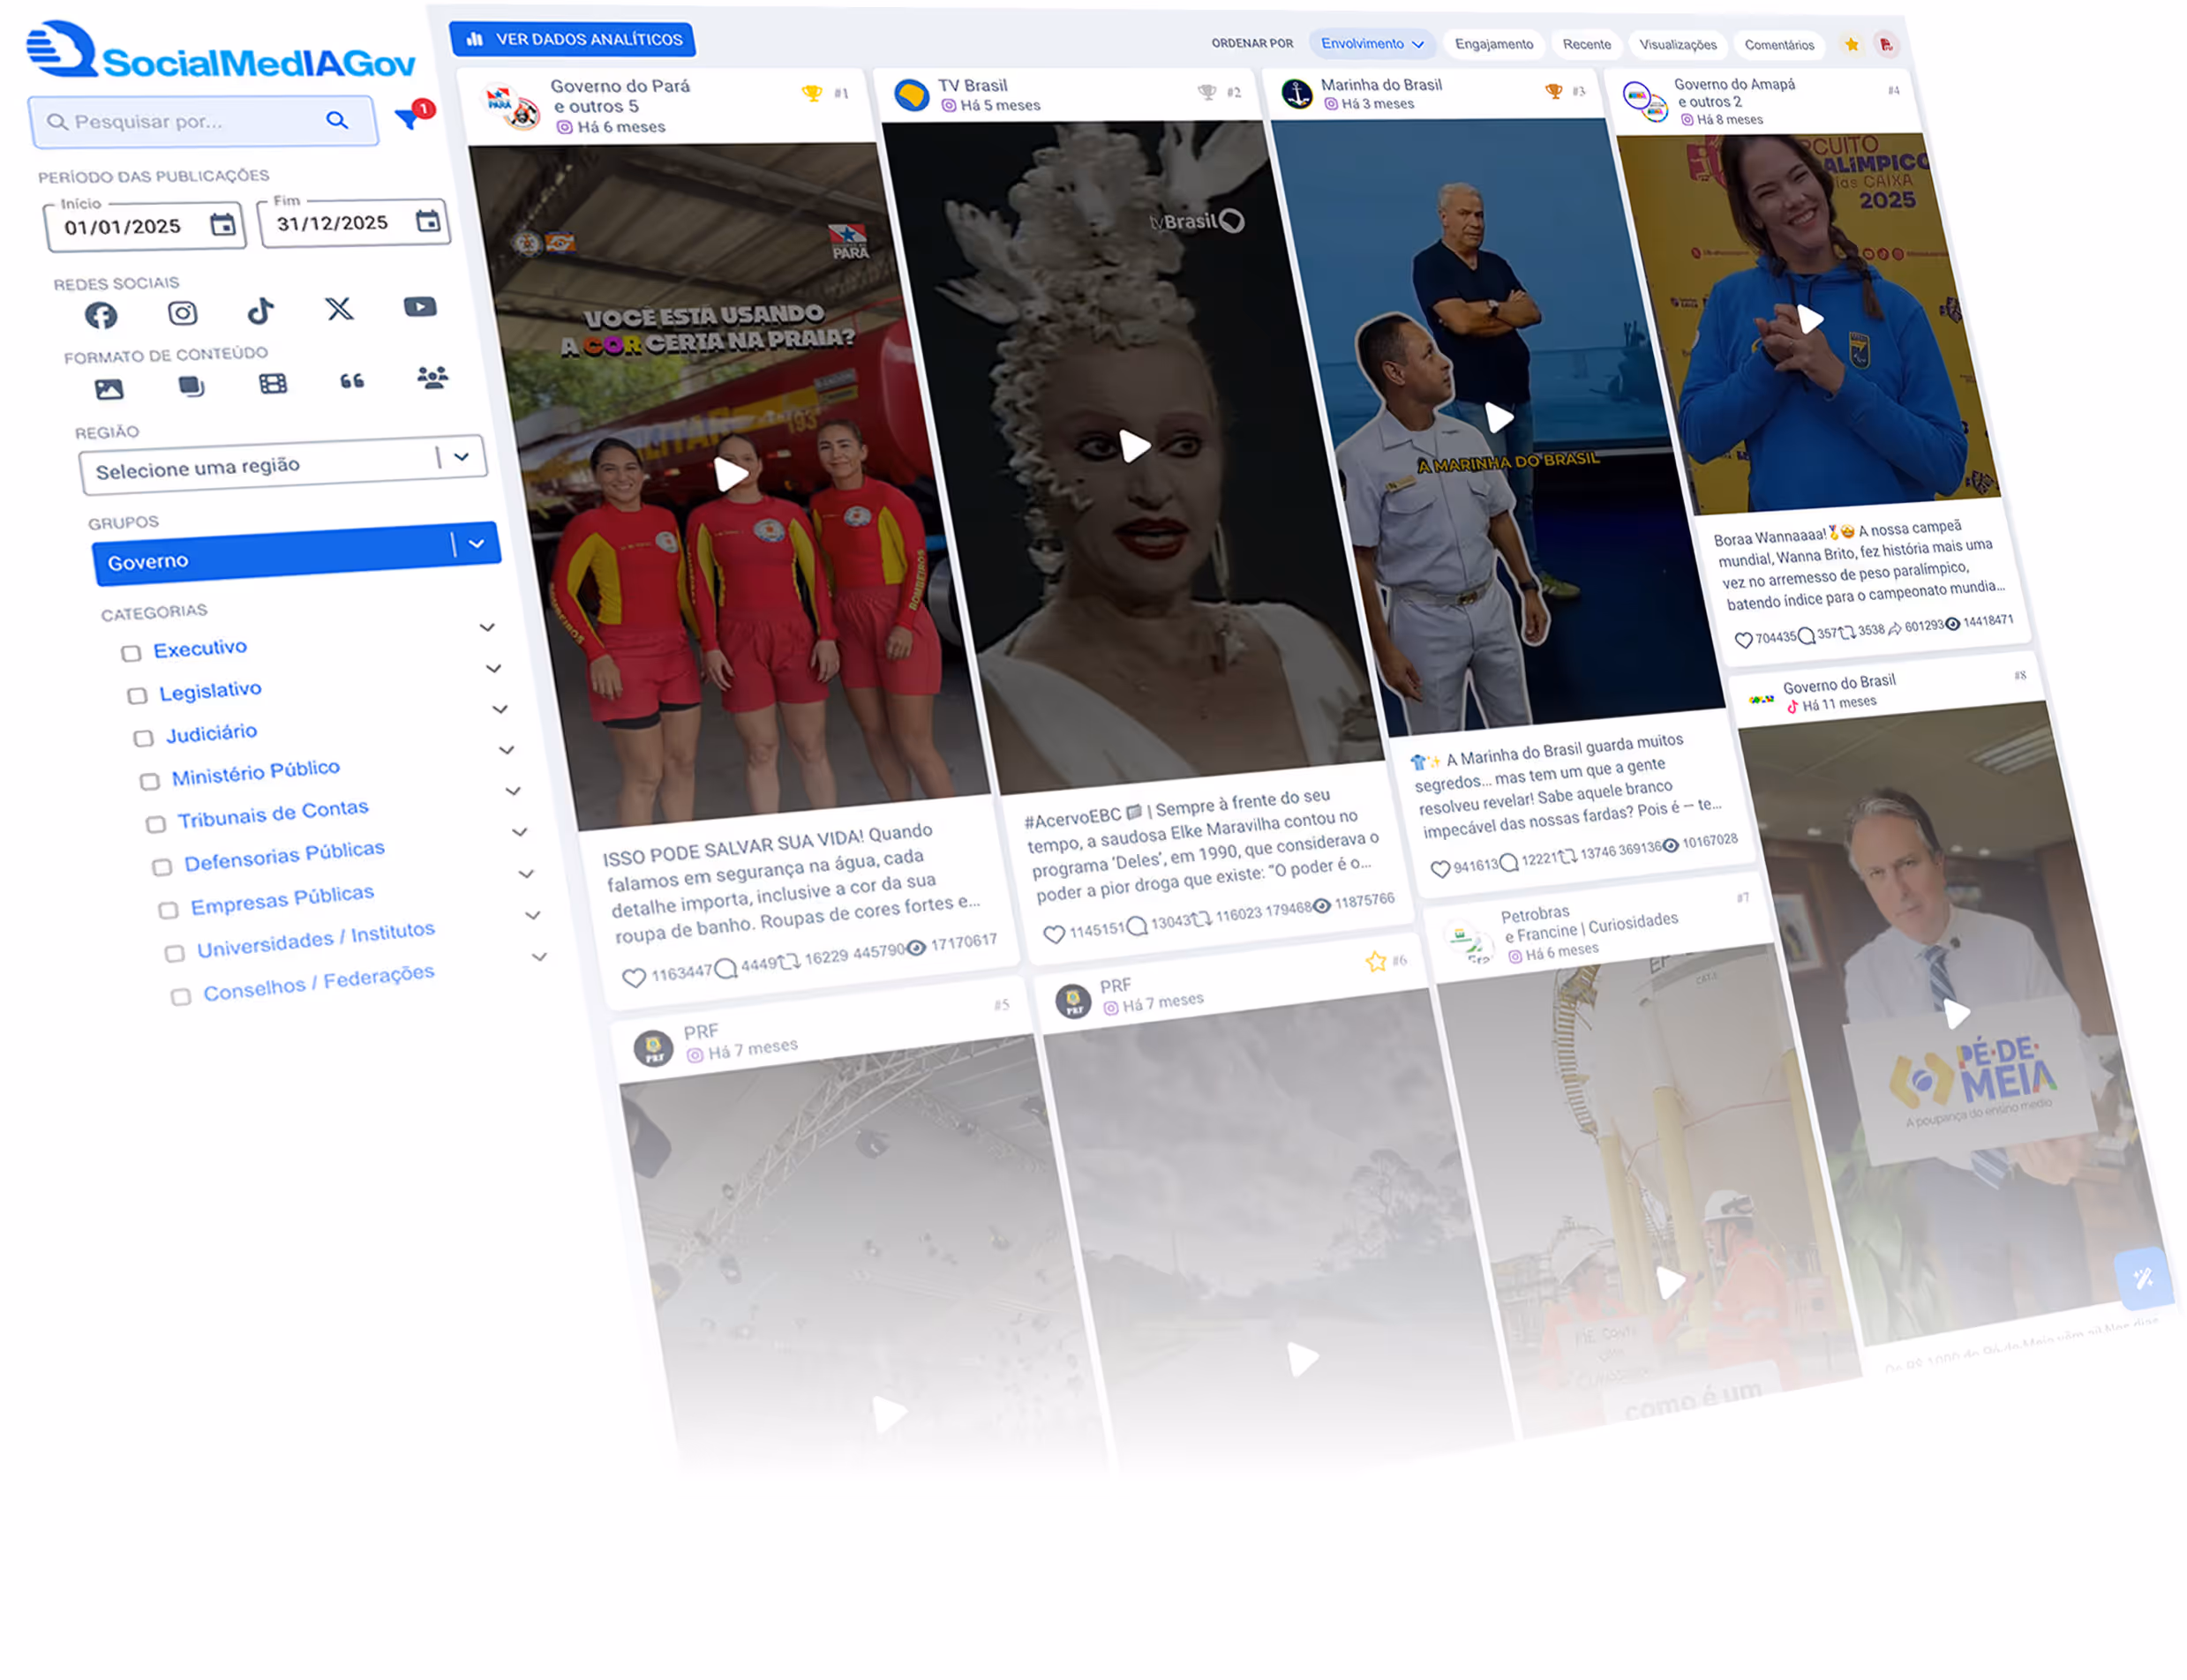Click the Início date field 01/01/2025
The height and width of the screenshot is (1680, 2187).
tap(145, 227)
